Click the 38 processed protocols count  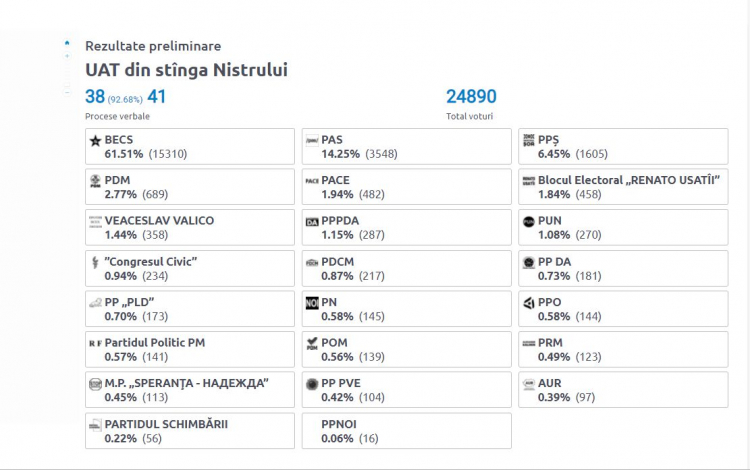(x=95, y=97)
